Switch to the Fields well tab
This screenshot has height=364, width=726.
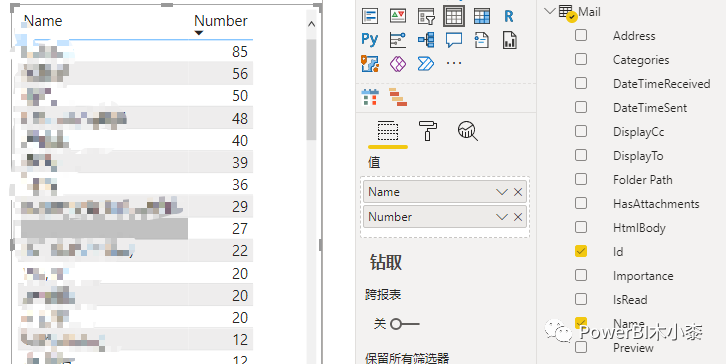coord(388,131)
